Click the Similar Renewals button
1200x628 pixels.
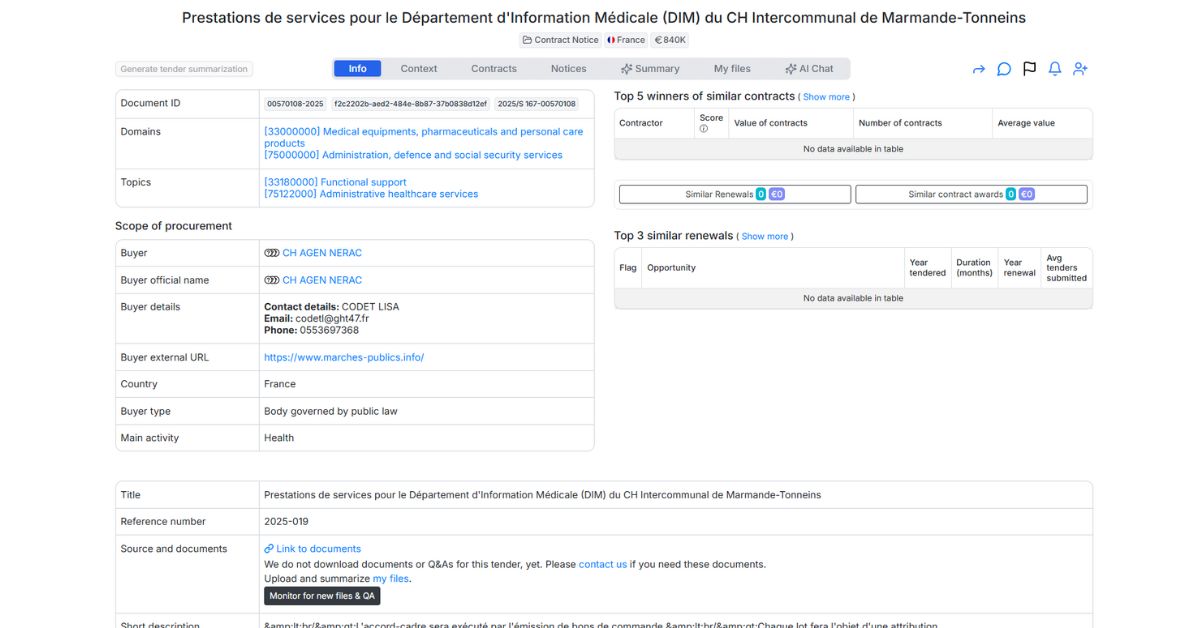point(734,194)
